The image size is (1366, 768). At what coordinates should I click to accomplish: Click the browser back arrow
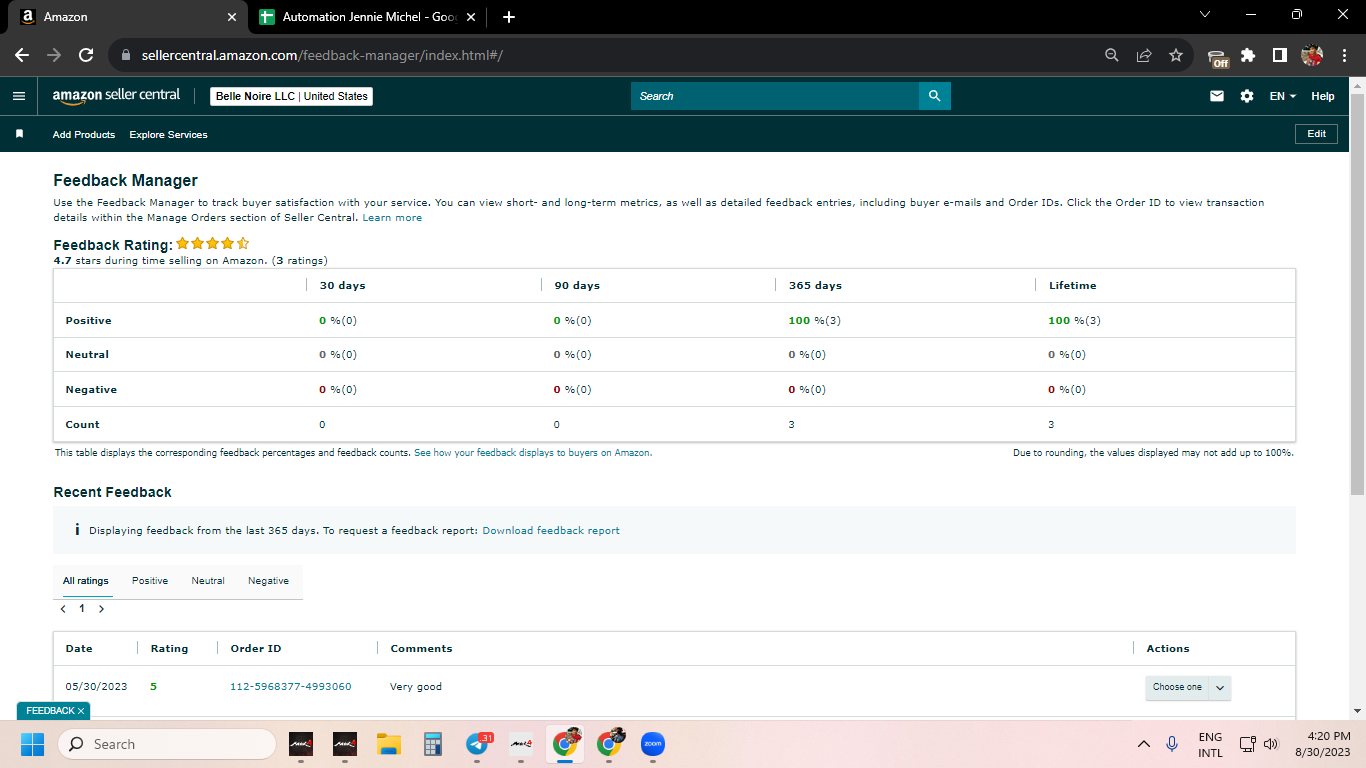click(x=22, y=55)
